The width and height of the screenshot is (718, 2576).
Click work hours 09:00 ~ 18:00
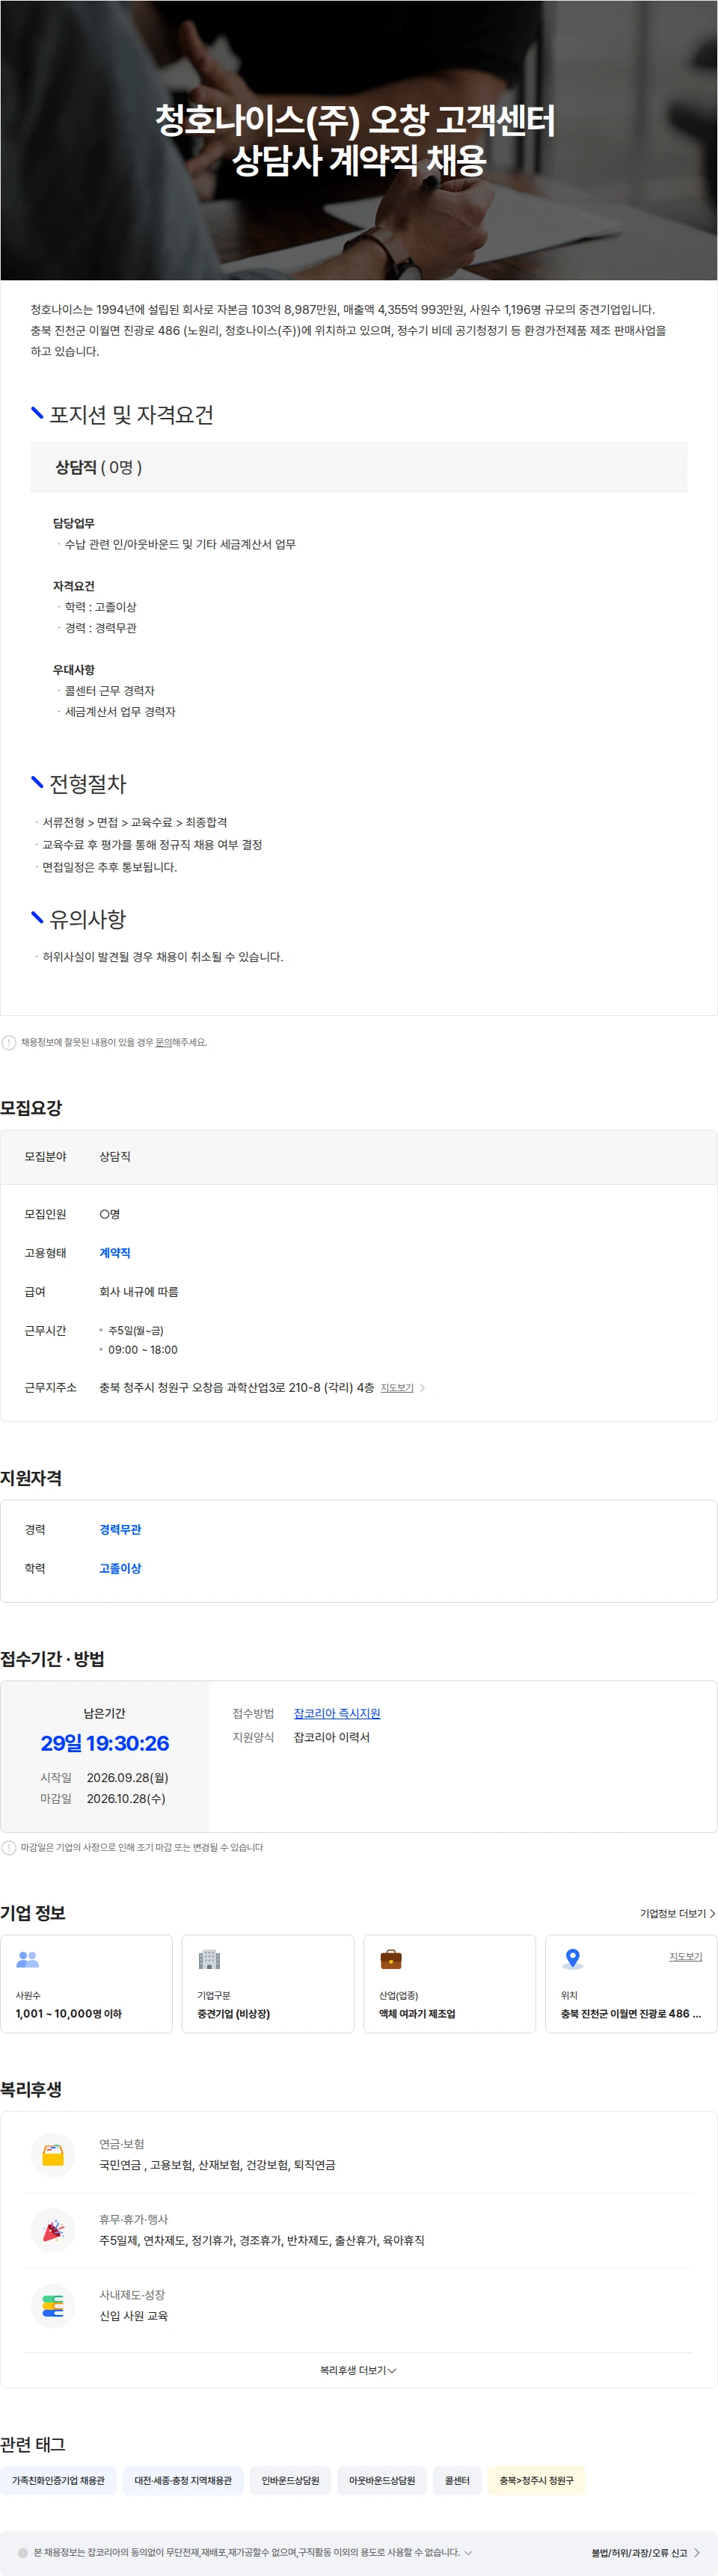pyautogui.click(x=143, y=1350)
